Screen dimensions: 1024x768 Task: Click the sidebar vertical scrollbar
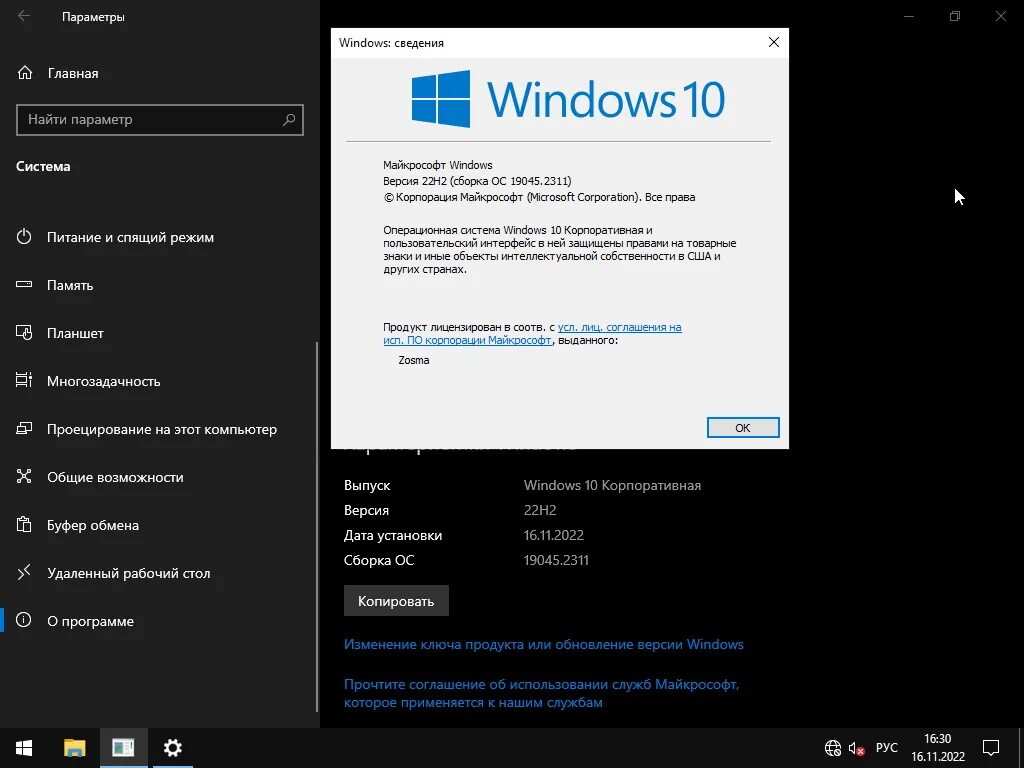pos(317,526)
